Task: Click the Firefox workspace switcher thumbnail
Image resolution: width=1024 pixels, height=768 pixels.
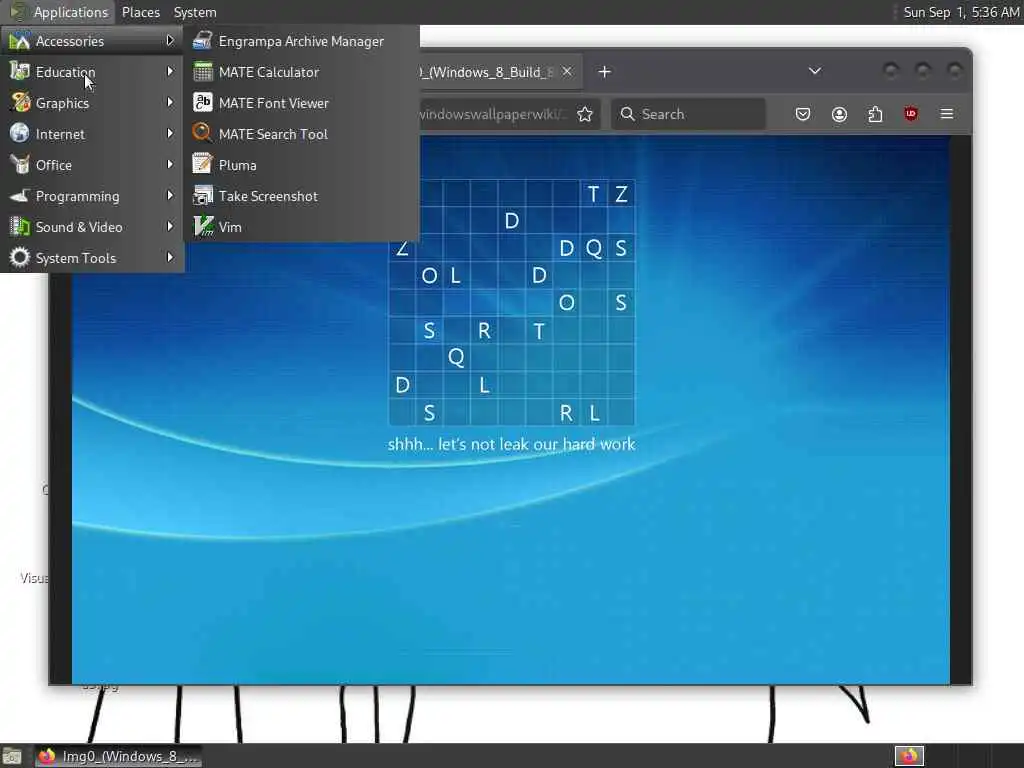Action: [x=909, y=756]
